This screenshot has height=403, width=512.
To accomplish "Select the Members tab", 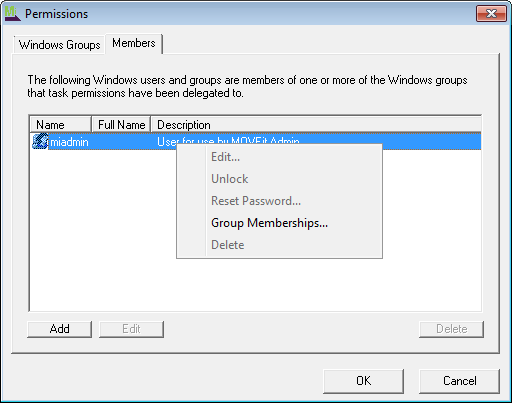I will tap(134, 43).
